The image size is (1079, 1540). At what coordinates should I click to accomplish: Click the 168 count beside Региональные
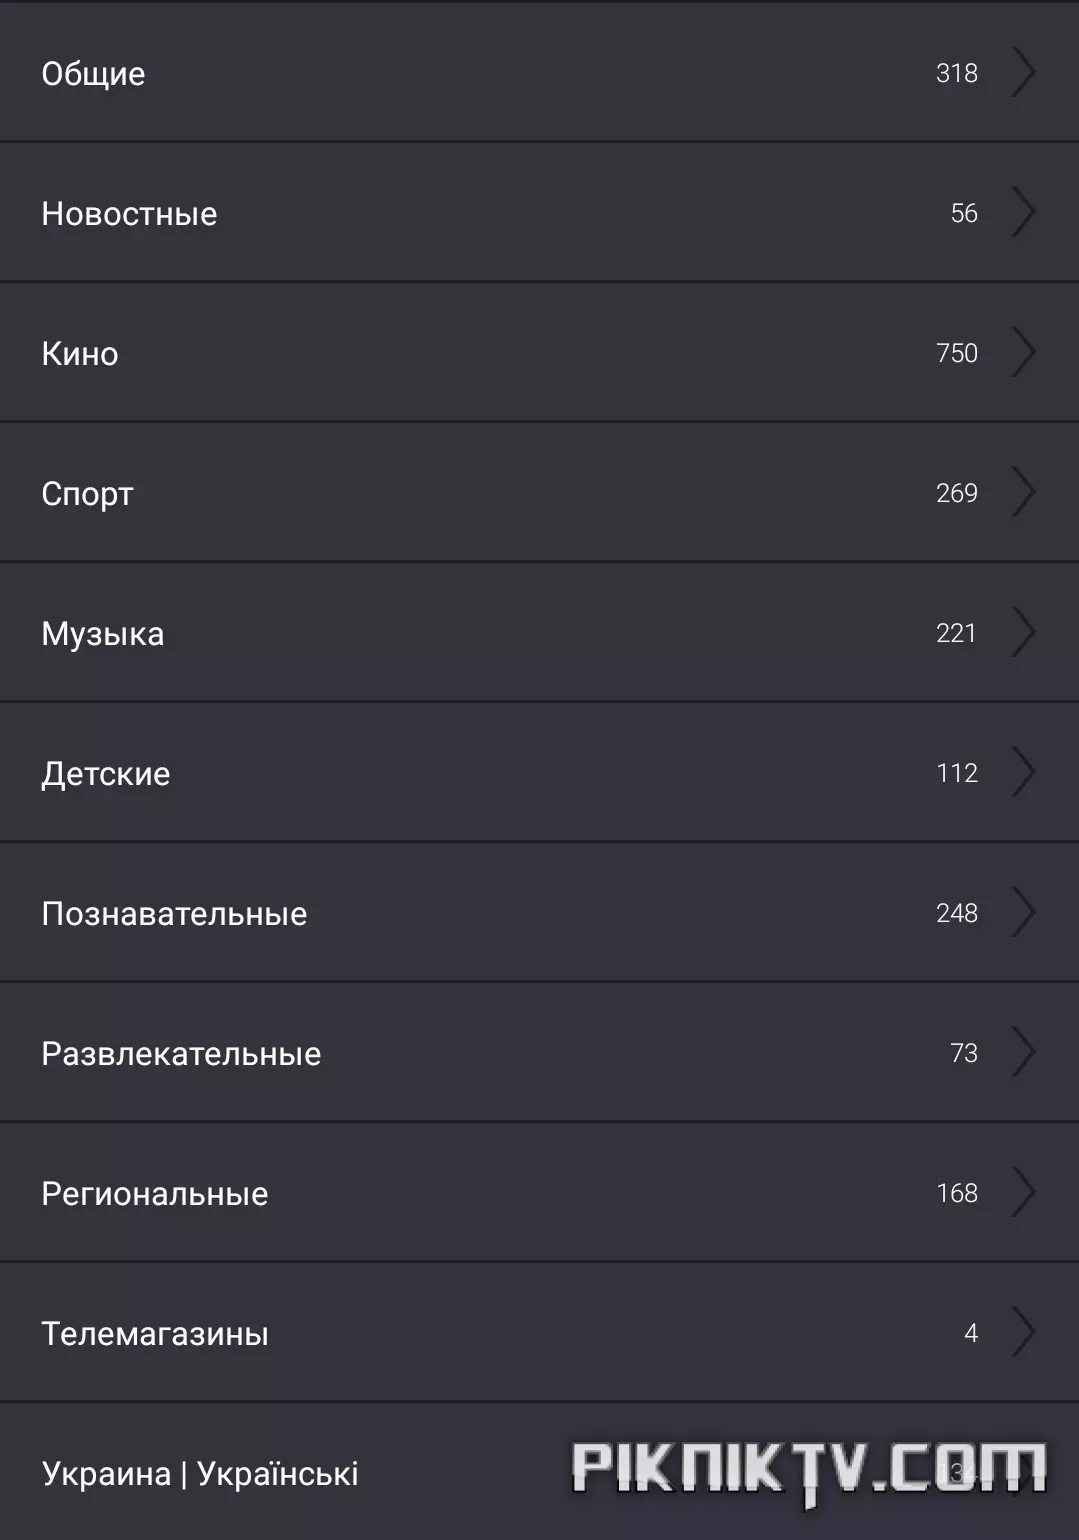click(x=957, y=1193)
